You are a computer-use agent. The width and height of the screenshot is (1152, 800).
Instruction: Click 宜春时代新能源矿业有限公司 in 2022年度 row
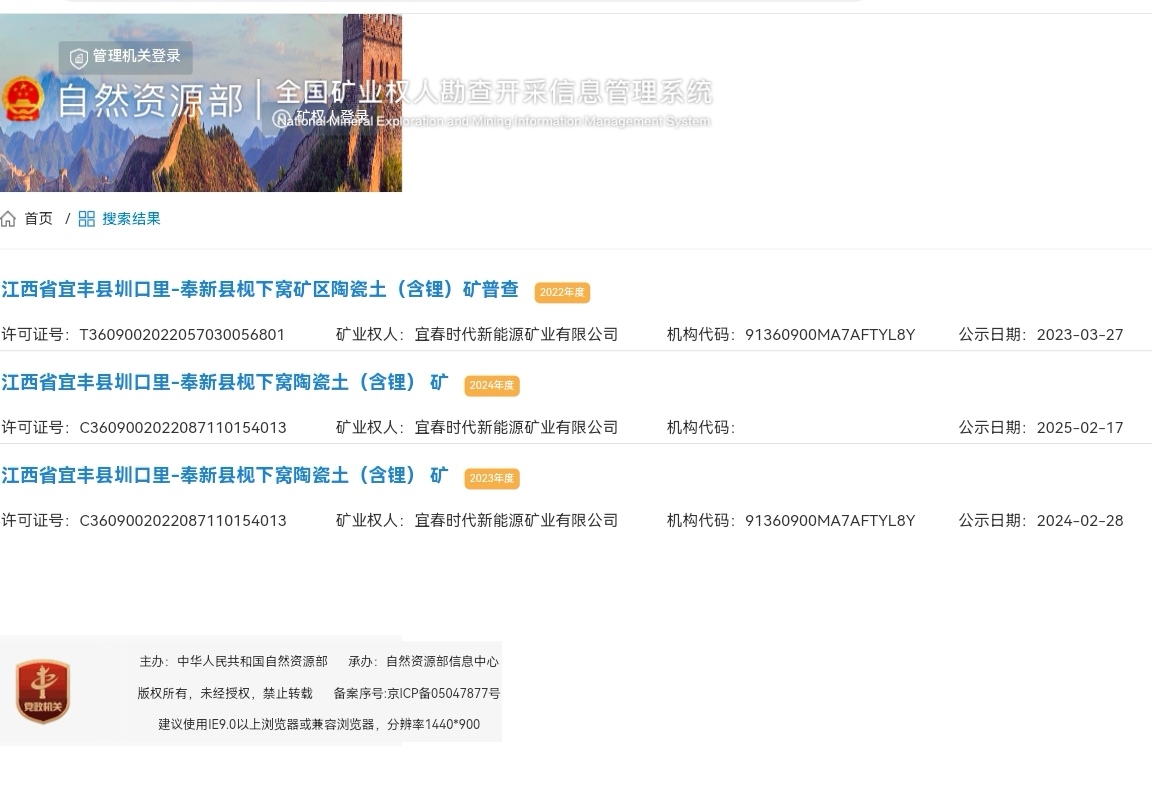(x=516, y=335)
